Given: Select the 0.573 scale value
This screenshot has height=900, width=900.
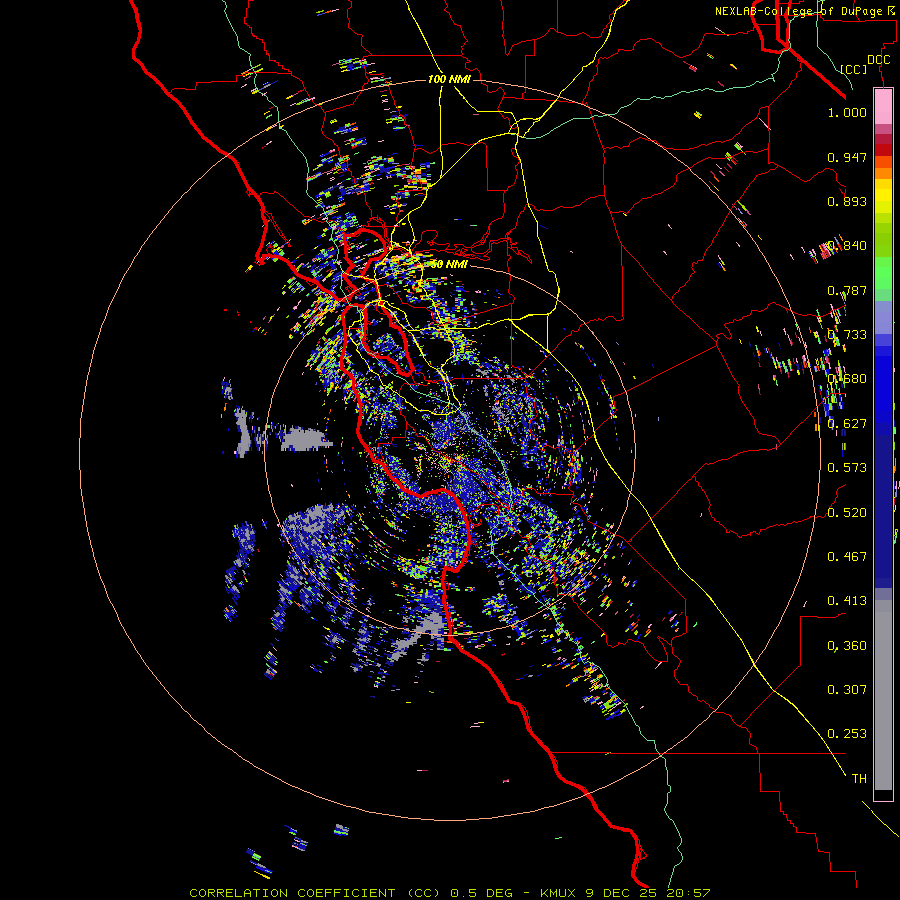Looking at the screenshot, I should [847, 468].
